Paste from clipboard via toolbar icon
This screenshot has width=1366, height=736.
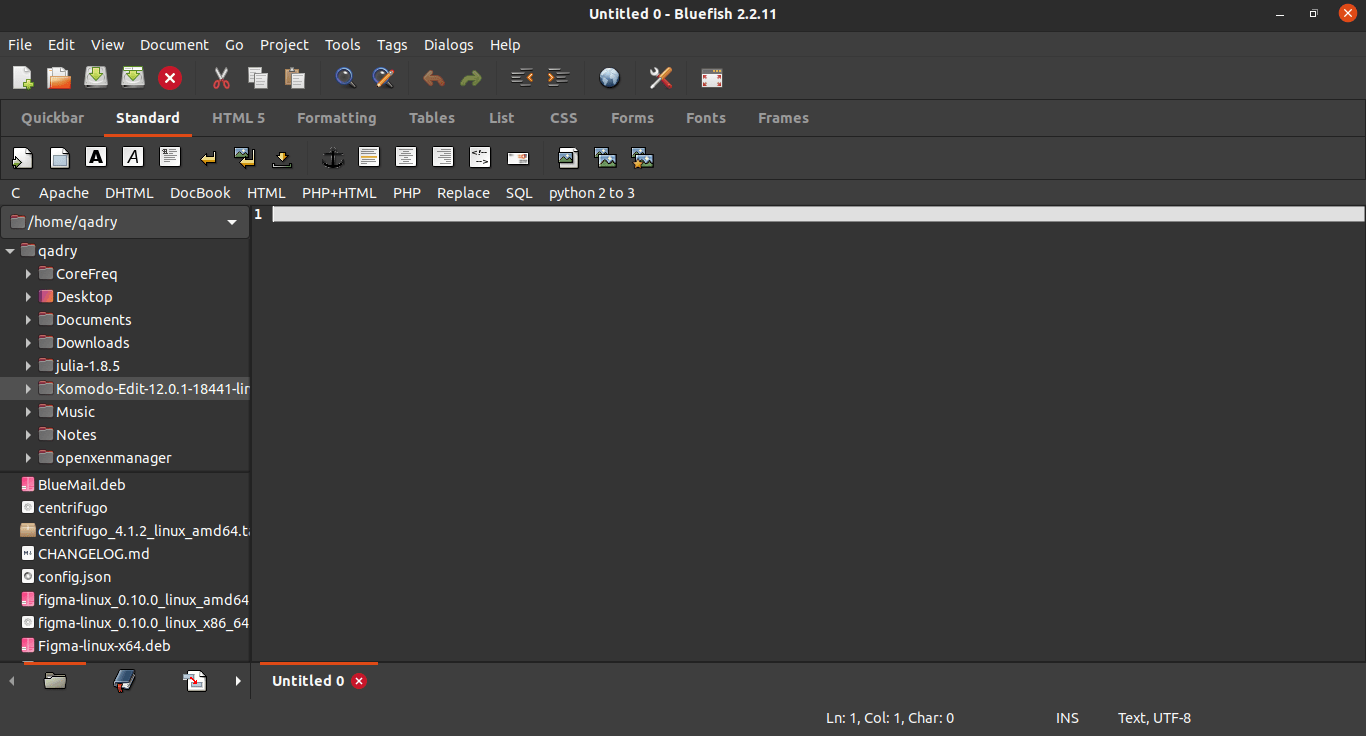click(295, 78)
